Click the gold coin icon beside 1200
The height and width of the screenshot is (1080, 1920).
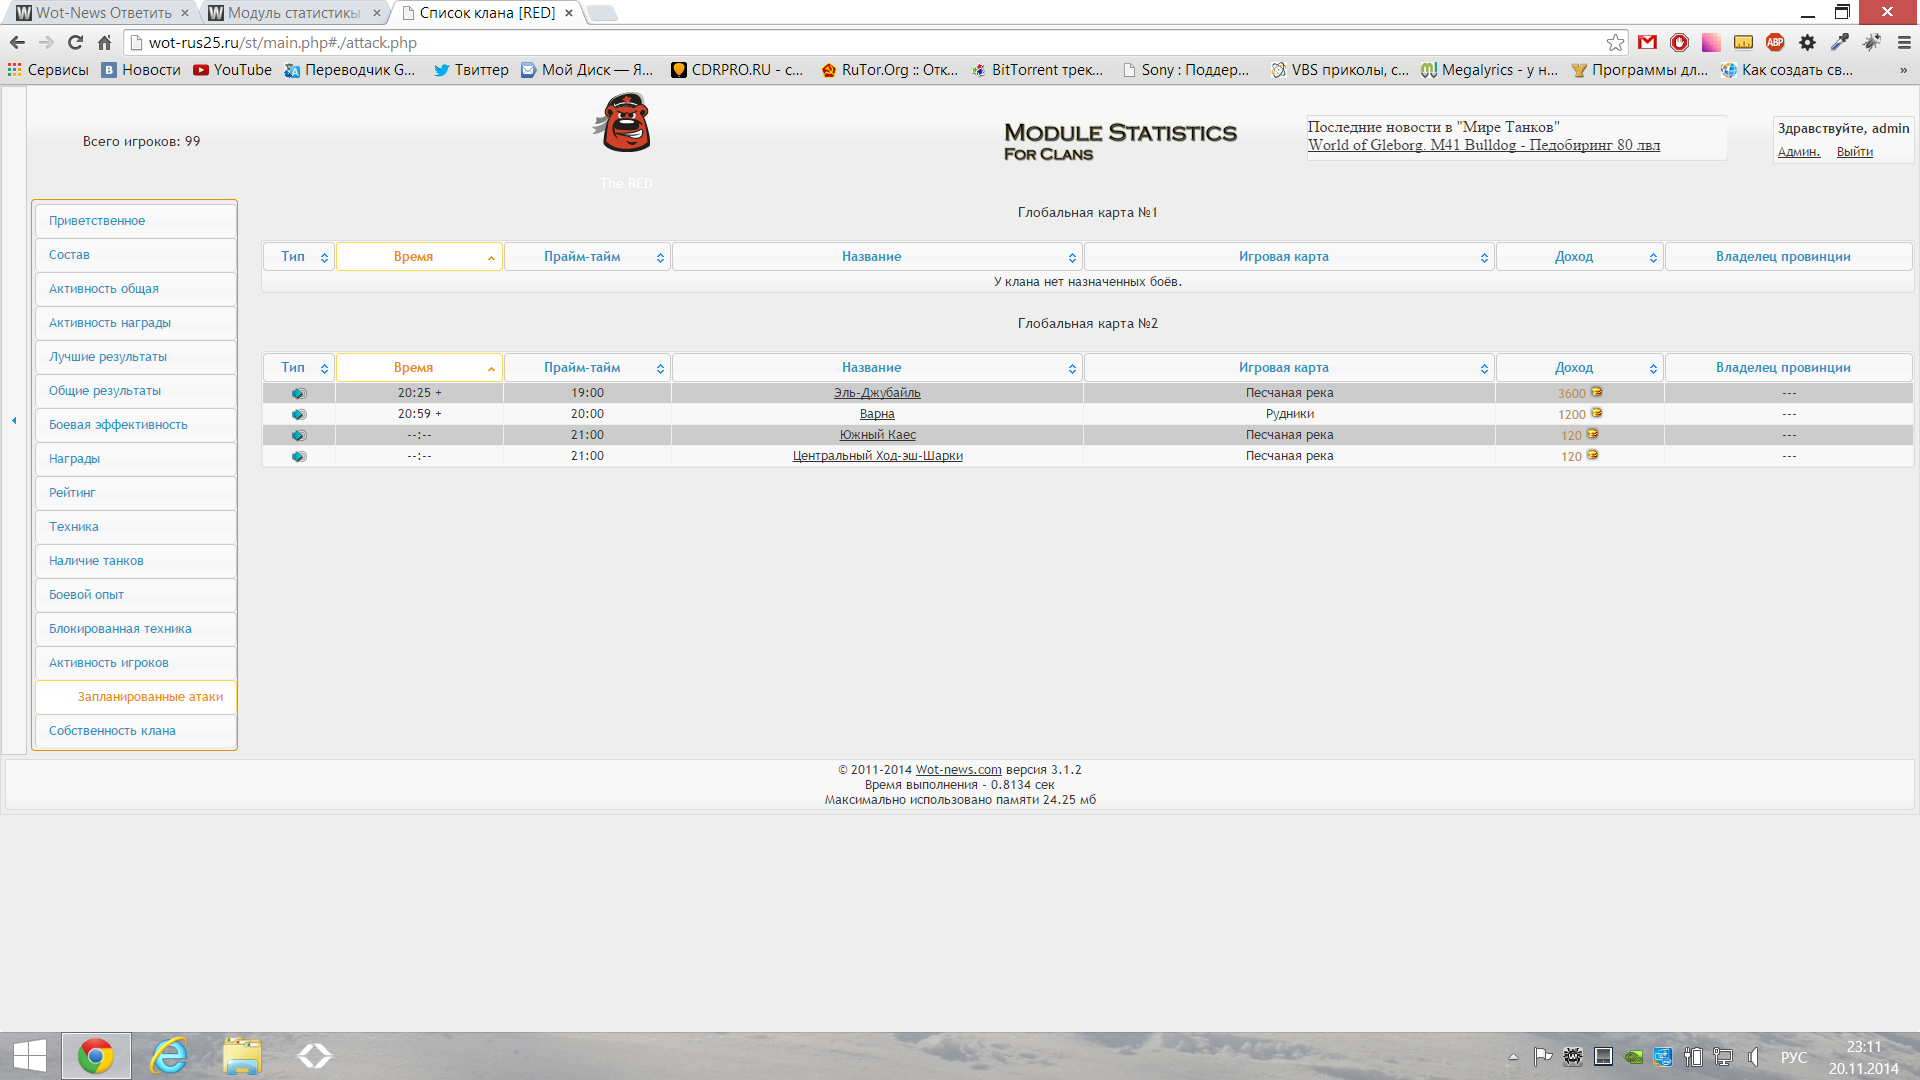(1596, 413)
